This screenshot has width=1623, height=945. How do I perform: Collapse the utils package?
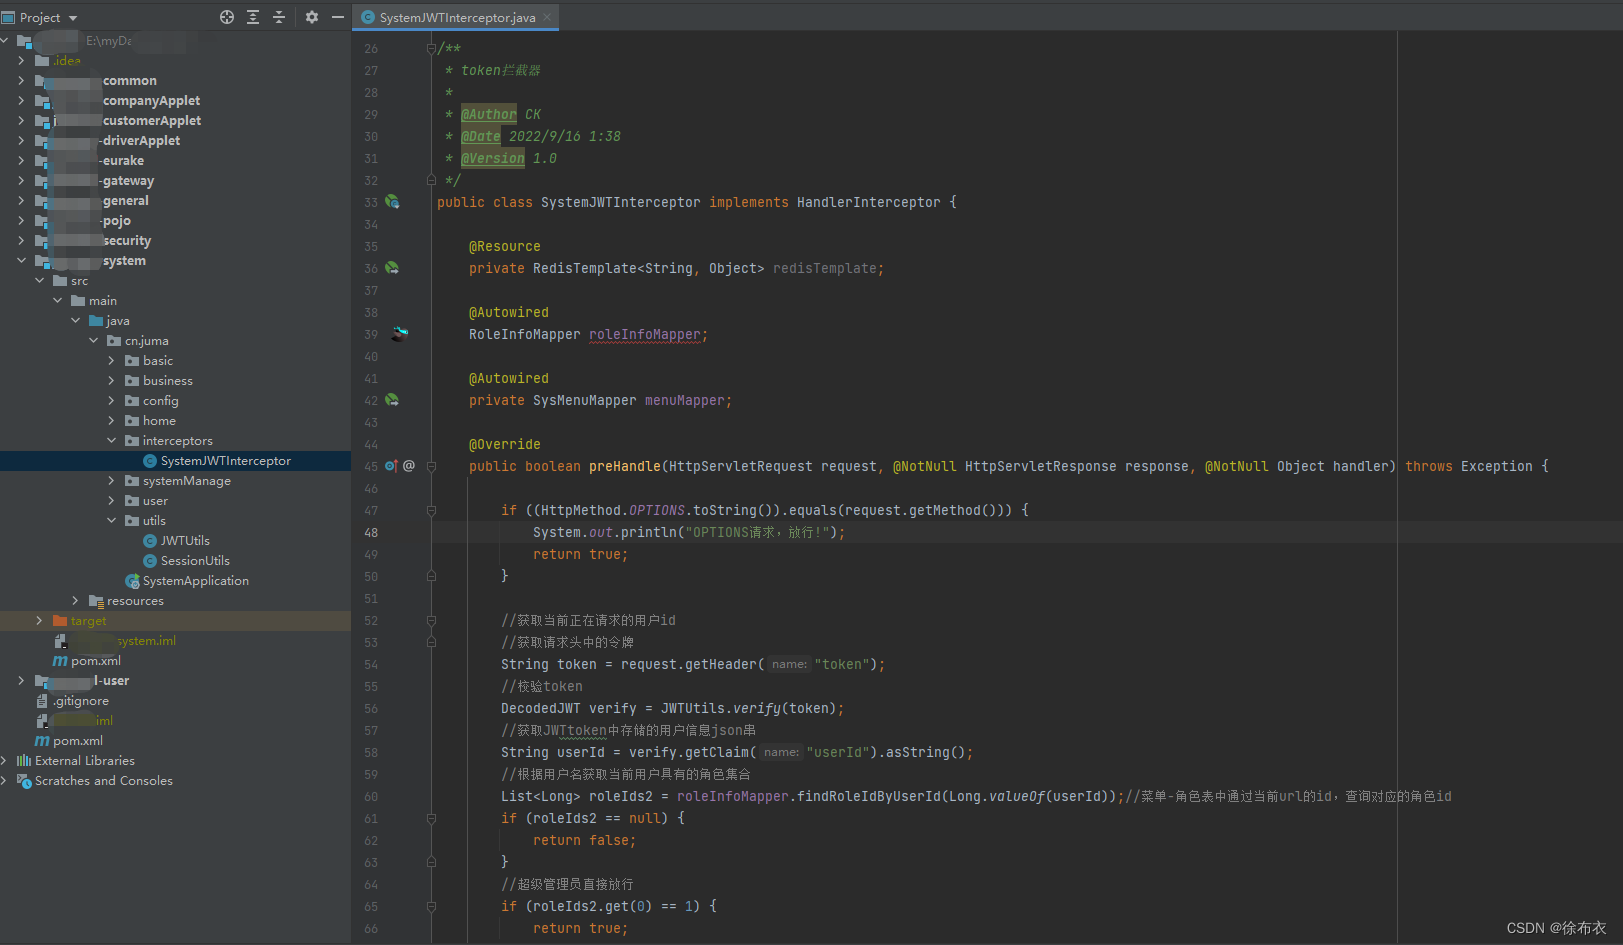(x=111, y=520)
